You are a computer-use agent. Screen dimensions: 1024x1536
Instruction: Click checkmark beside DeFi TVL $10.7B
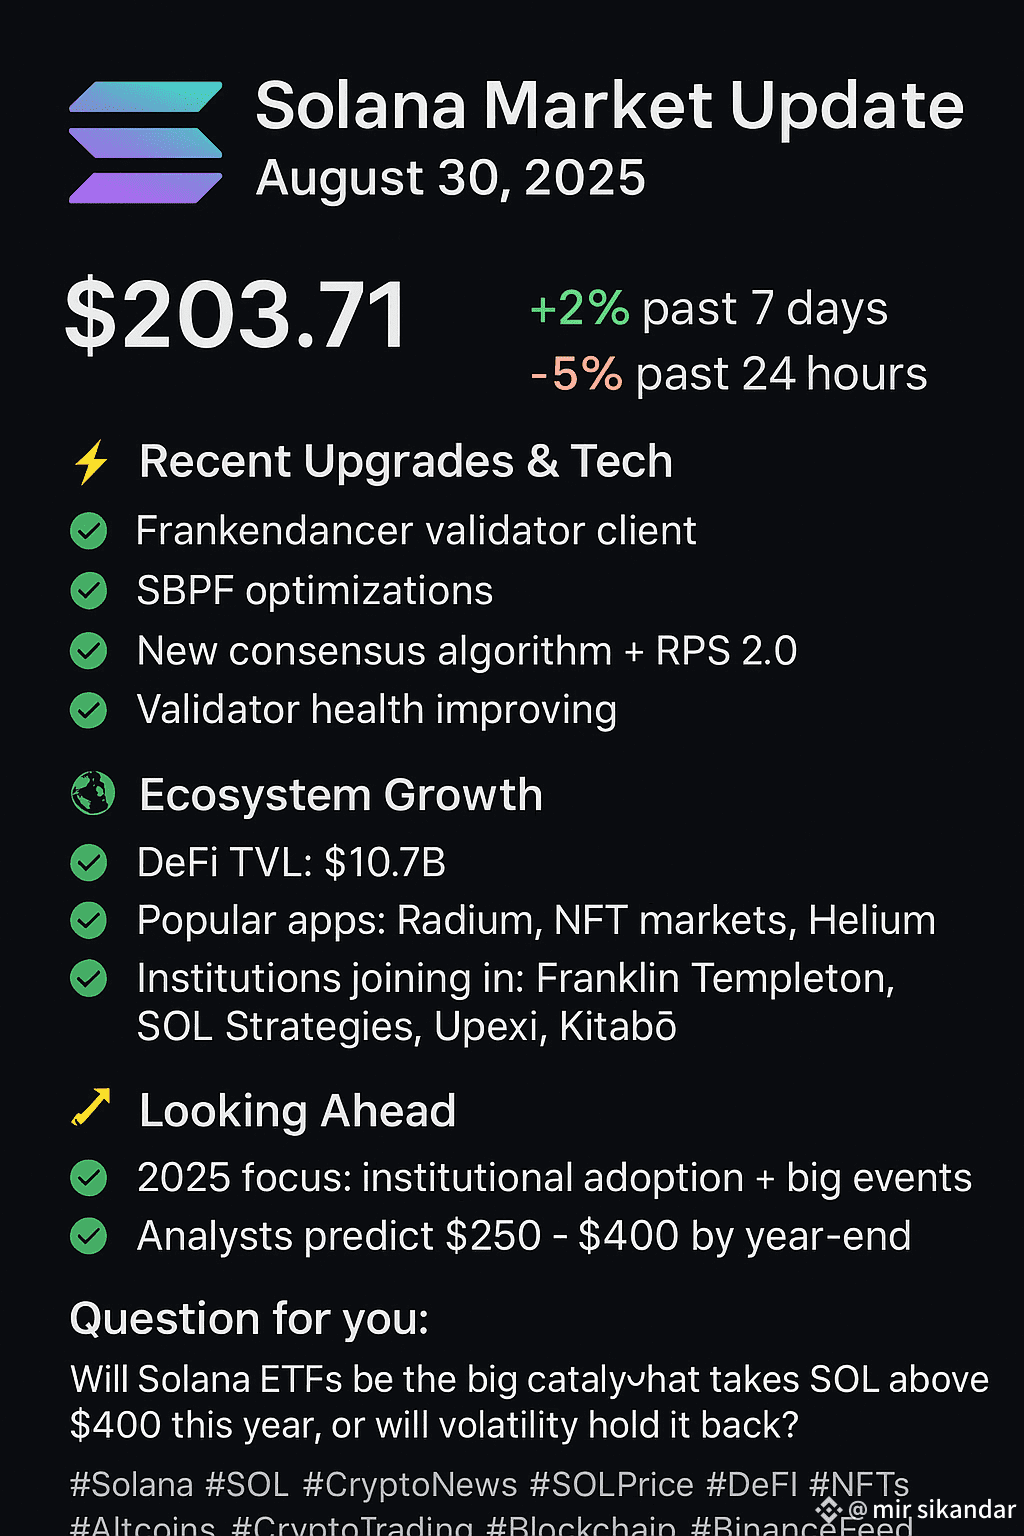pos(89,862)
